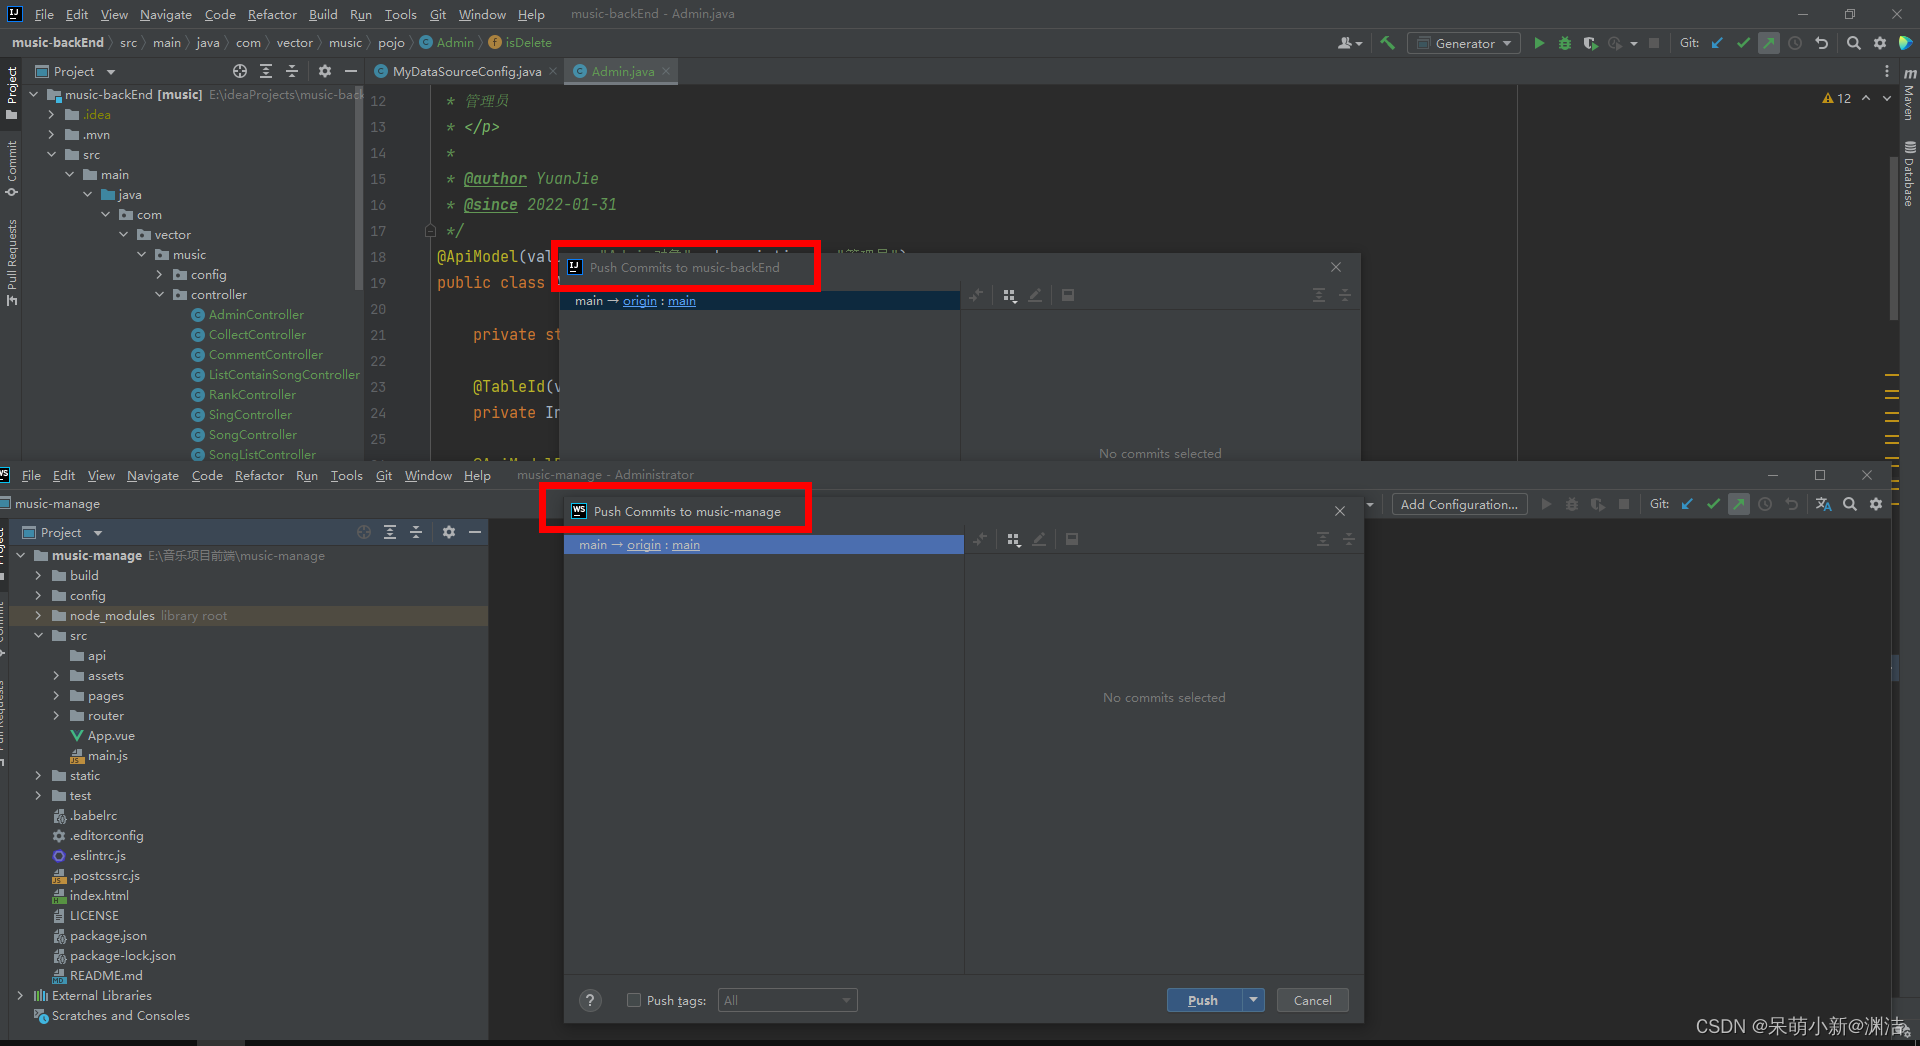Switch to MyDataSourceConfig.java tab

click(467, 71)
